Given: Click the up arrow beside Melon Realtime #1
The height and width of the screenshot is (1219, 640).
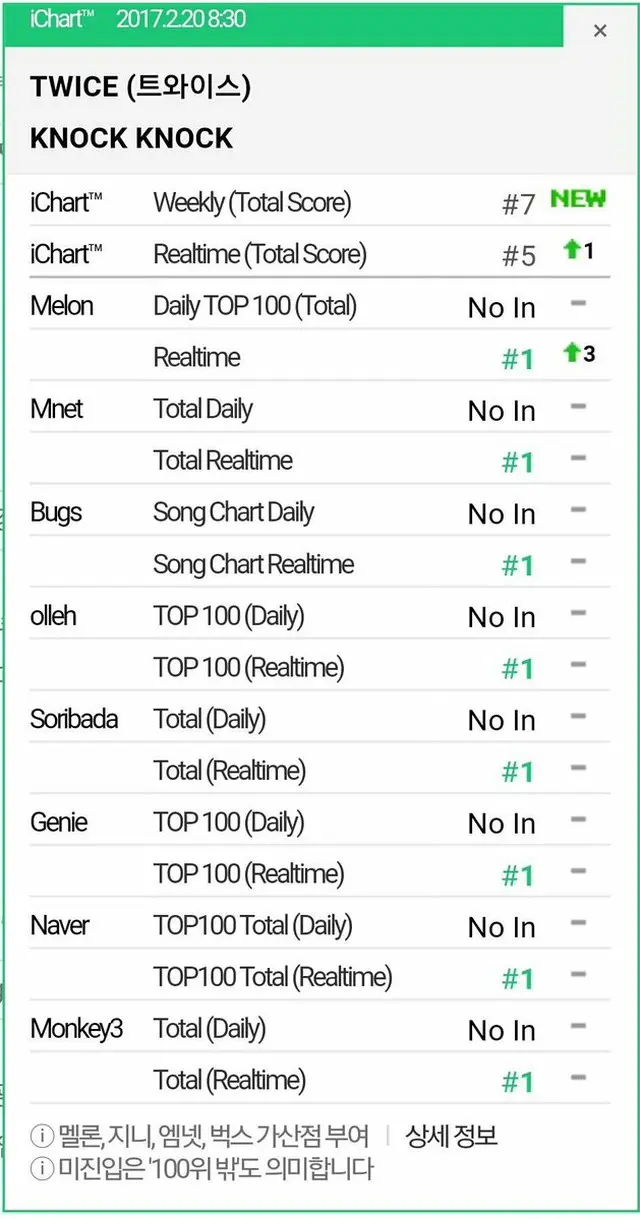Looking at the screenshot, I should (572, 353).
